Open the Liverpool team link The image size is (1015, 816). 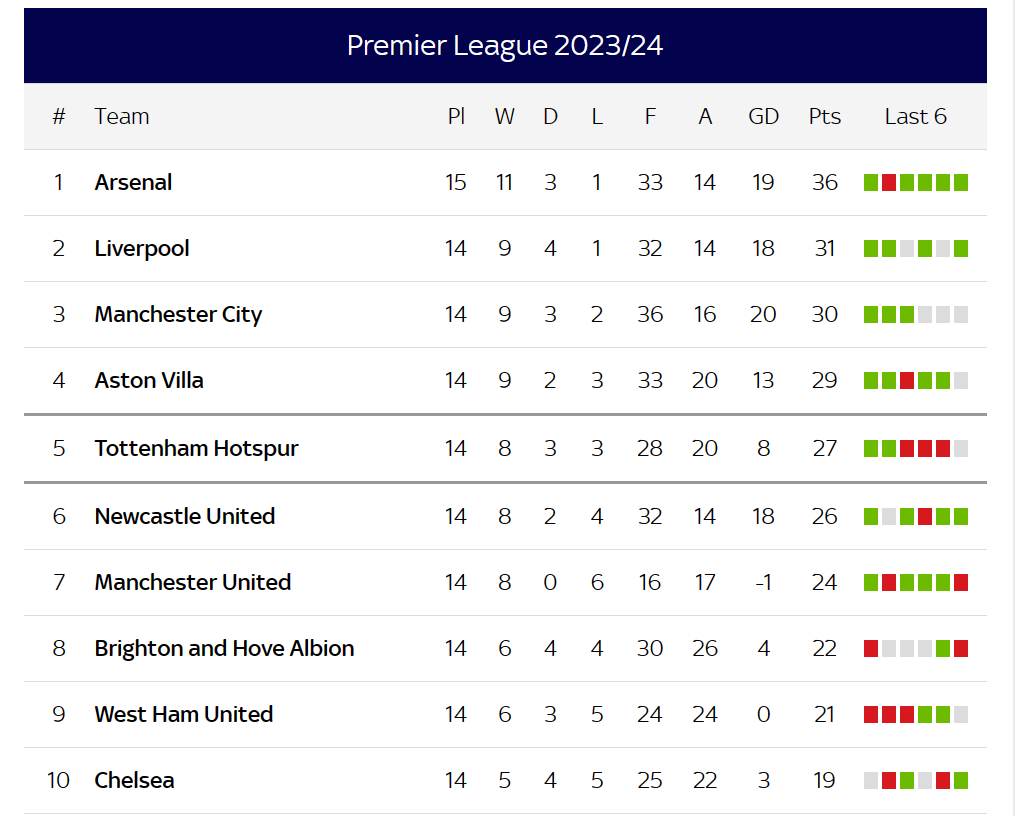(142, 248)
